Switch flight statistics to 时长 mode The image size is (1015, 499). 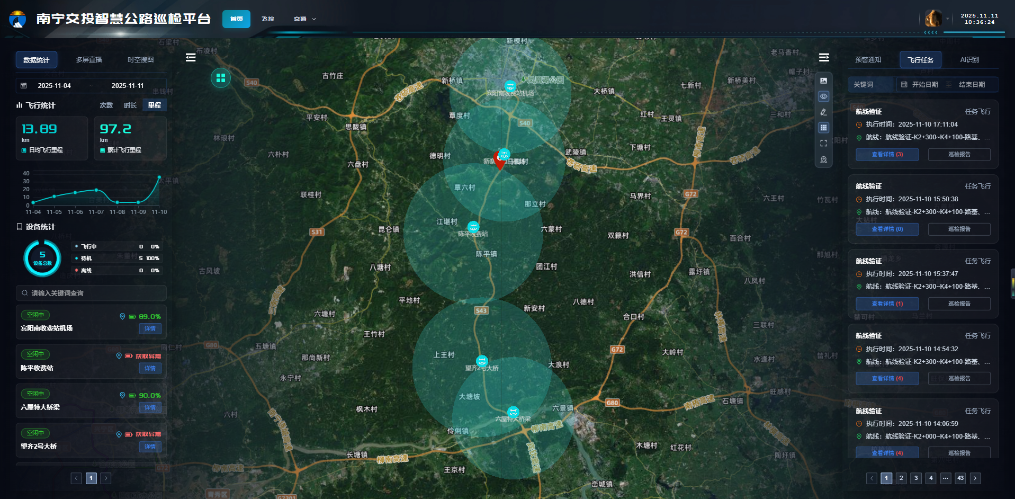(130, 105)
